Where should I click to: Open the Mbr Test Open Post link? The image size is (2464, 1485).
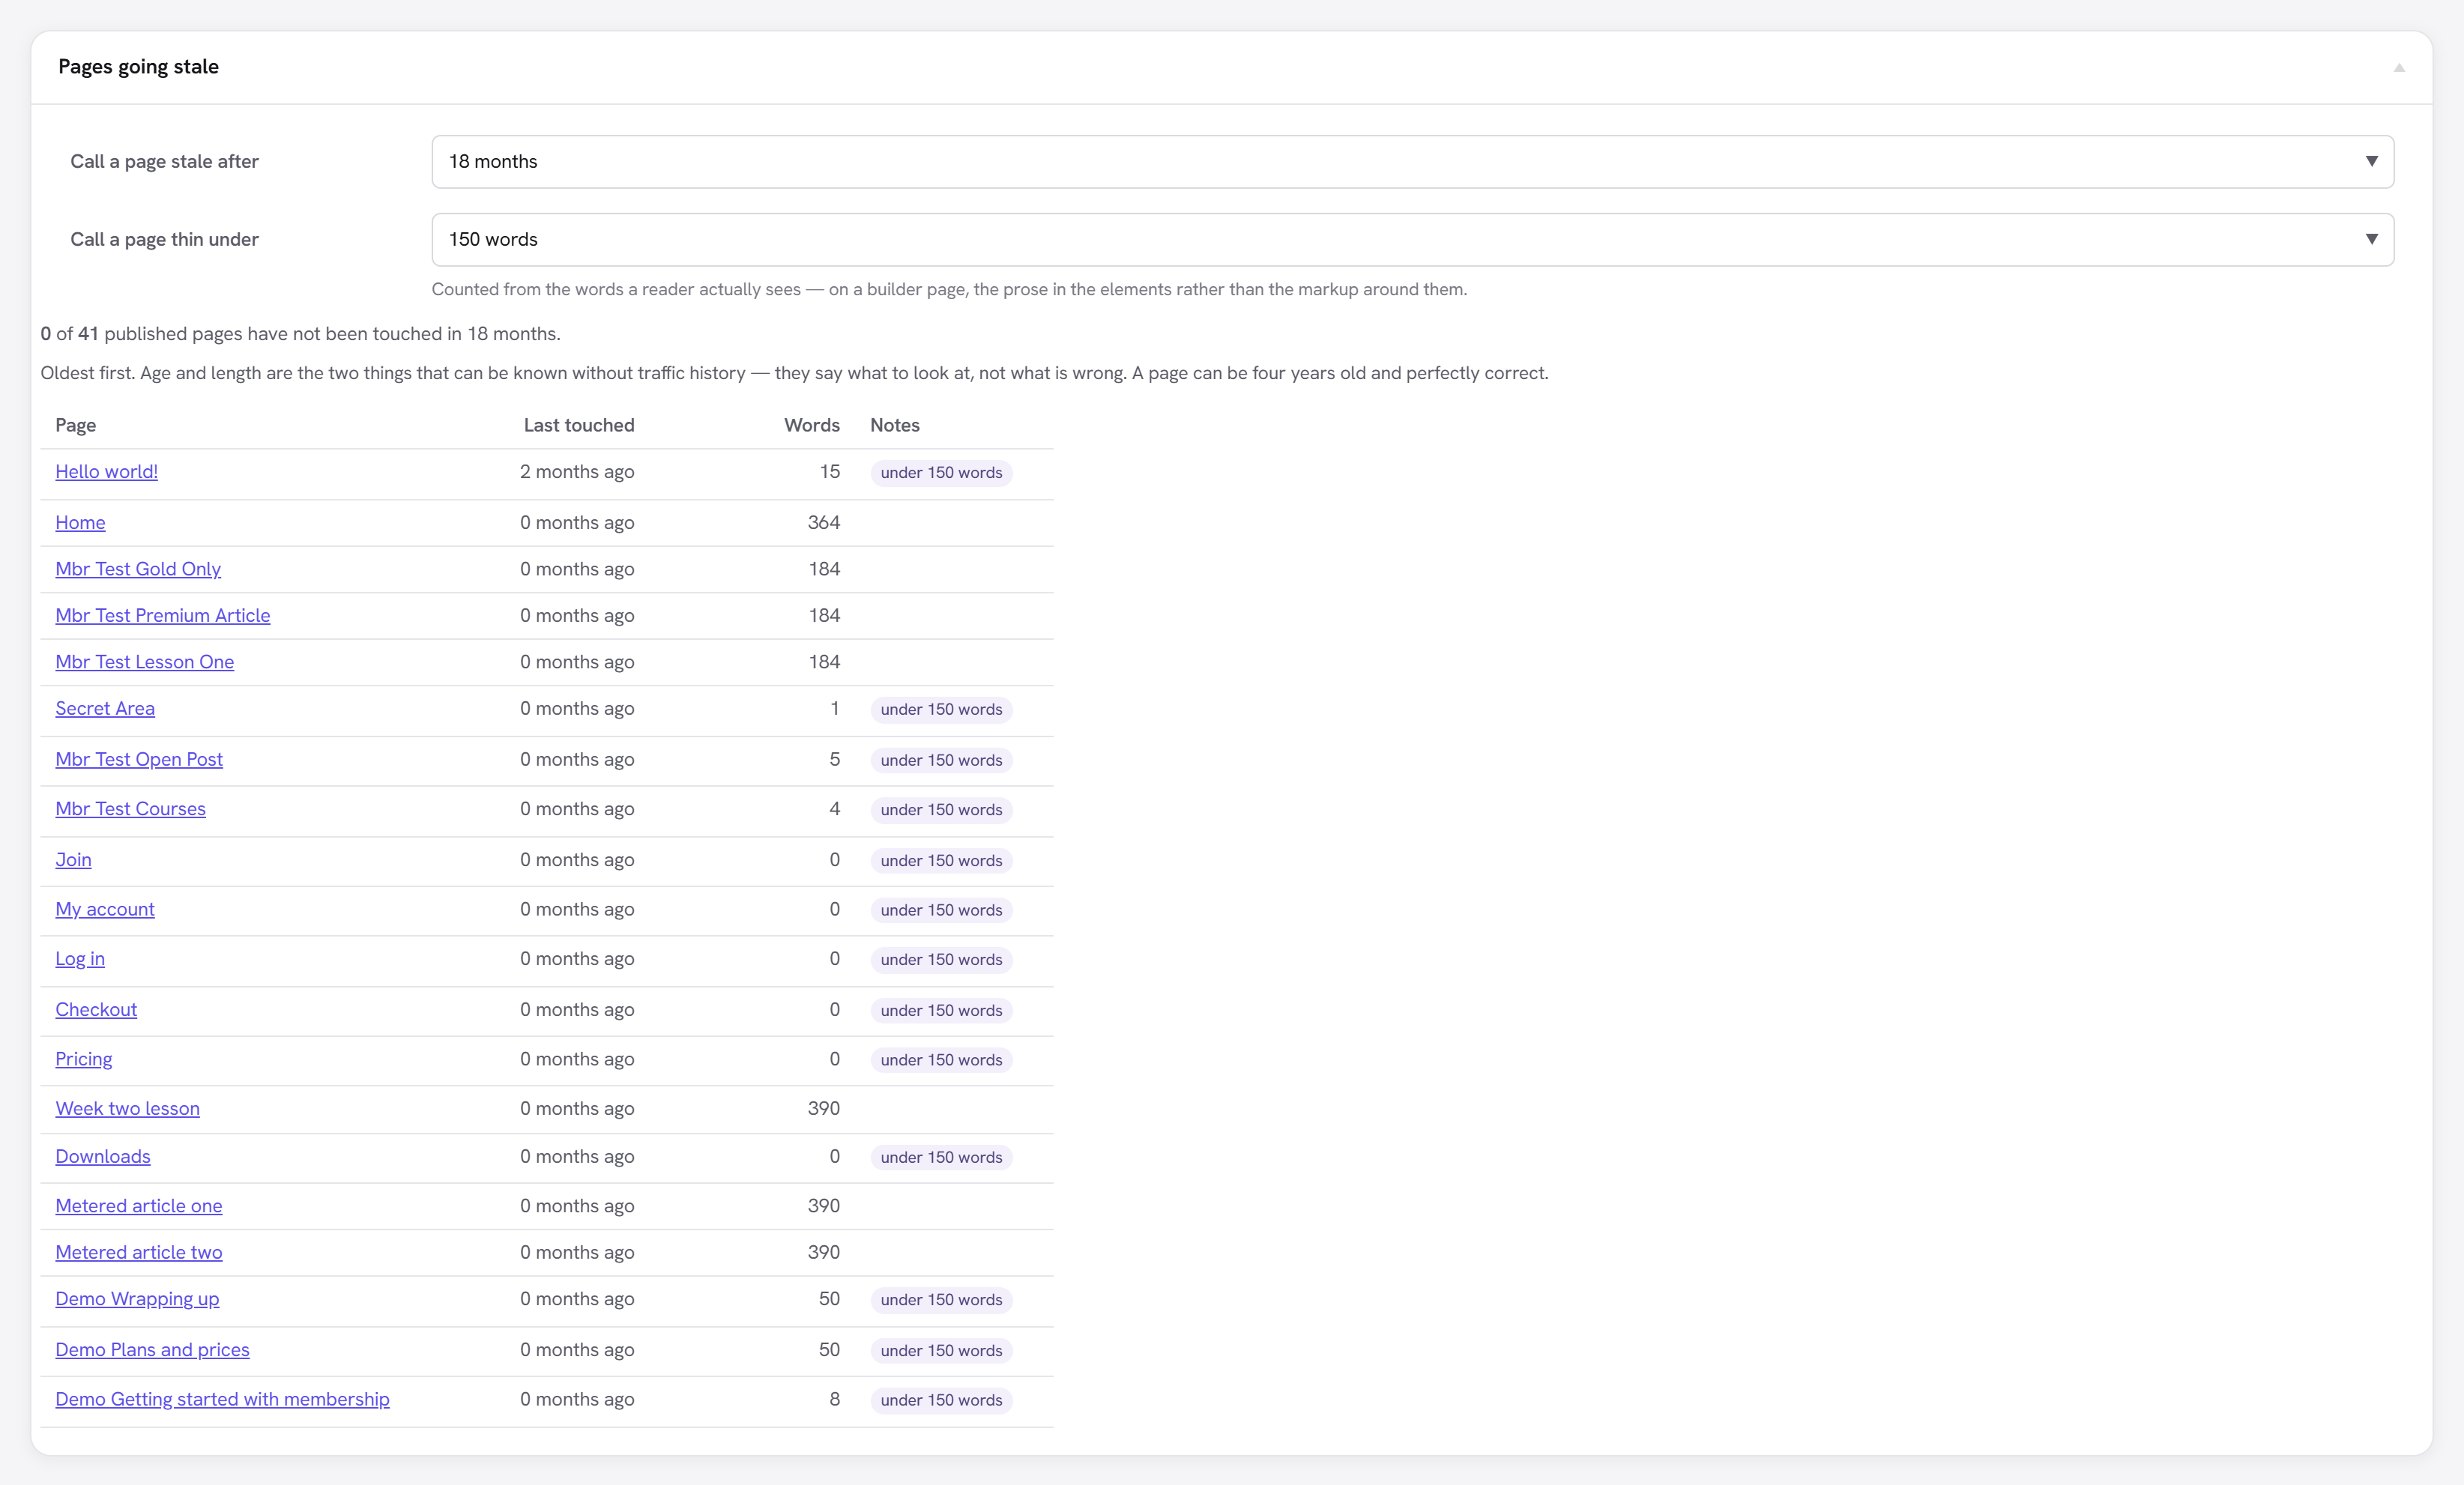(139, 759)
